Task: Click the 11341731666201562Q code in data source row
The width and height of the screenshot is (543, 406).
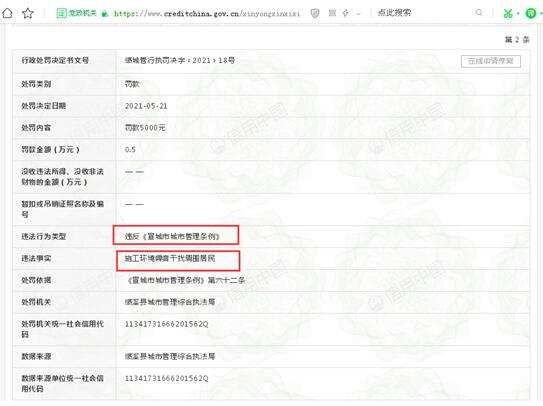Action: pos(167,378)
